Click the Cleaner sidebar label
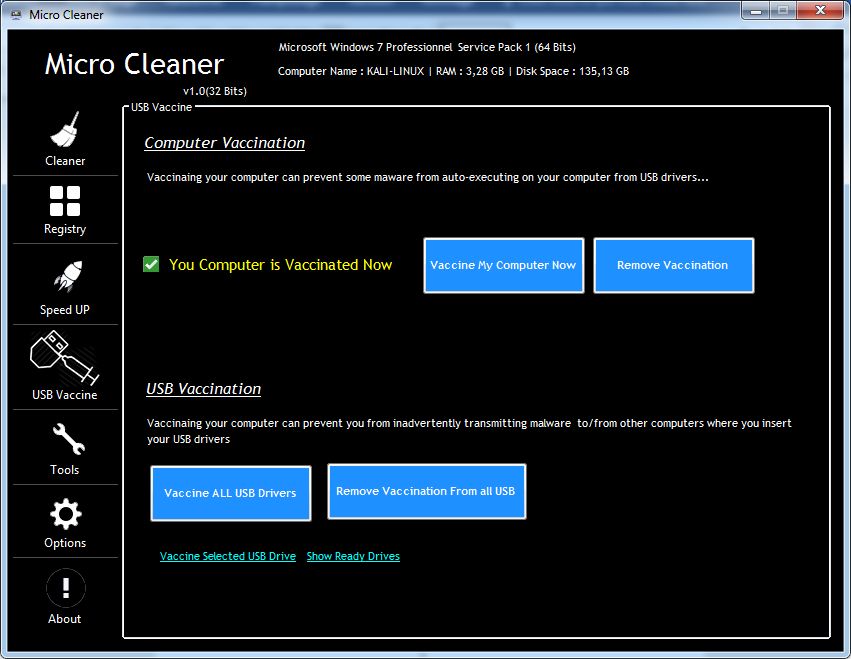Image resolution: width=851 pixels, height=659 pixels. click(x=65, y=161)
